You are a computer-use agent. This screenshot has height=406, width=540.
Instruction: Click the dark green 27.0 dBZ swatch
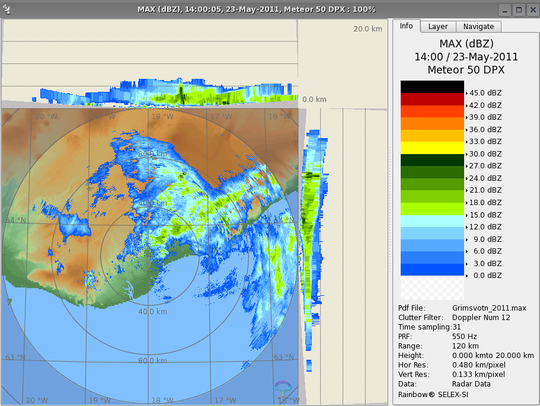[x=432, y=160]
